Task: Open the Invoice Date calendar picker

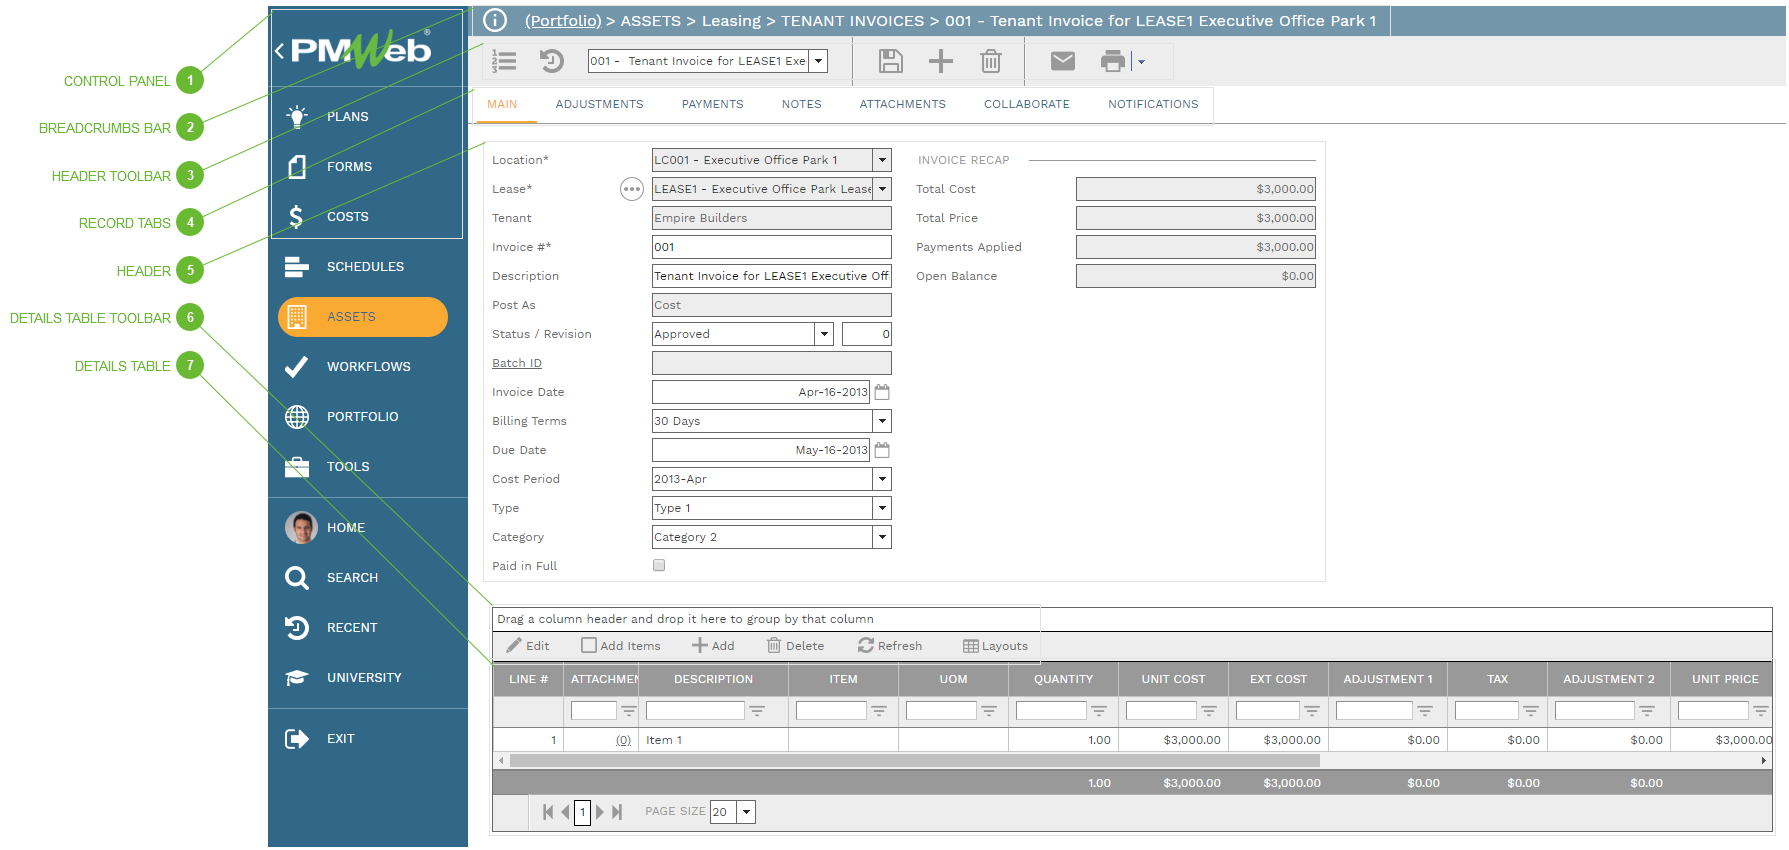Action: click(x=882, y=392)
